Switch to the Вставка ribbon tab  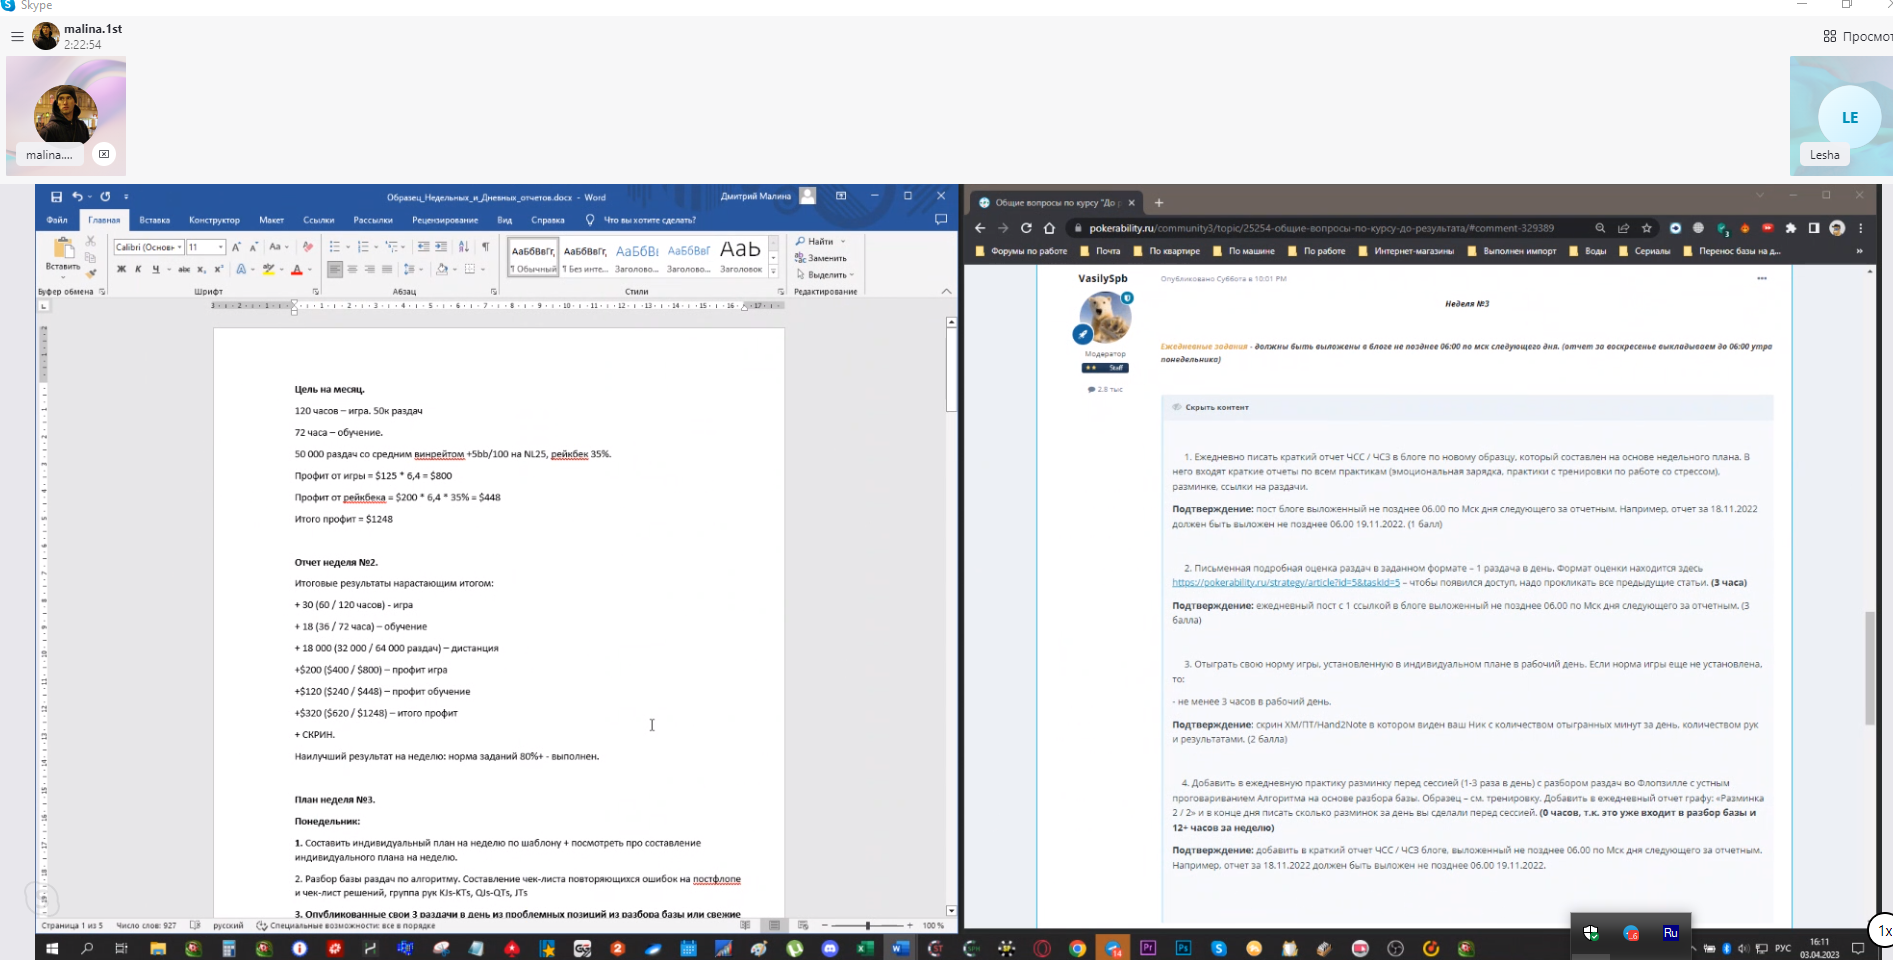[154, 220]
